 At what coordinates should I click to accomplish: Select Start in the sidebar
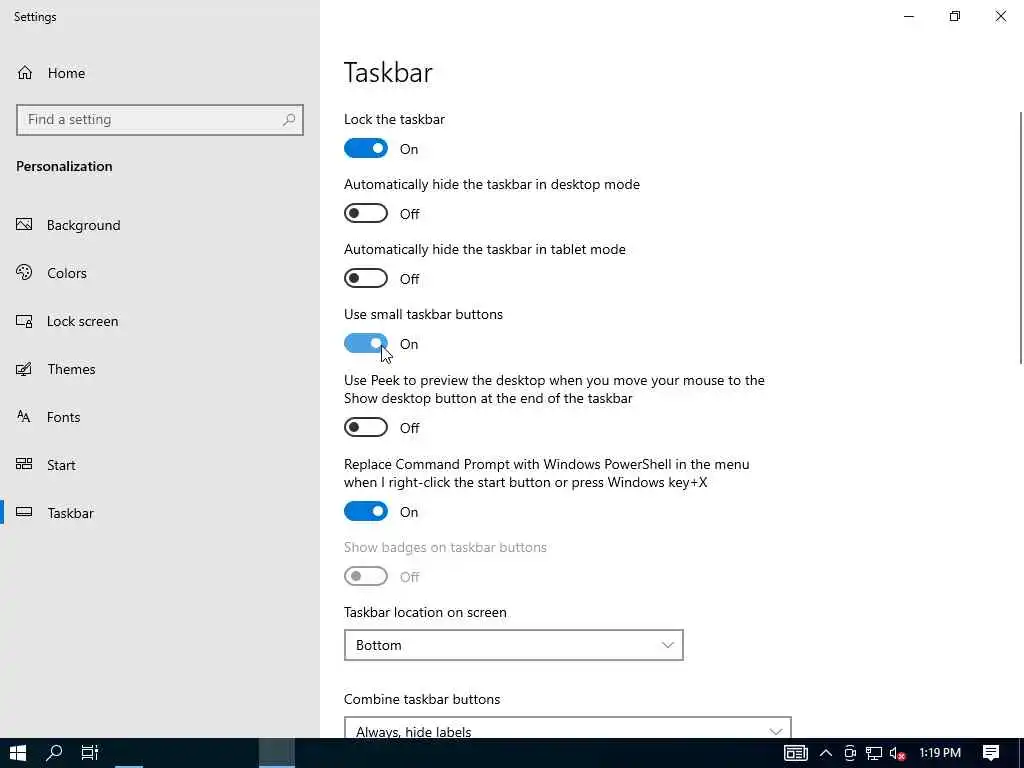(x=159, y=465)
